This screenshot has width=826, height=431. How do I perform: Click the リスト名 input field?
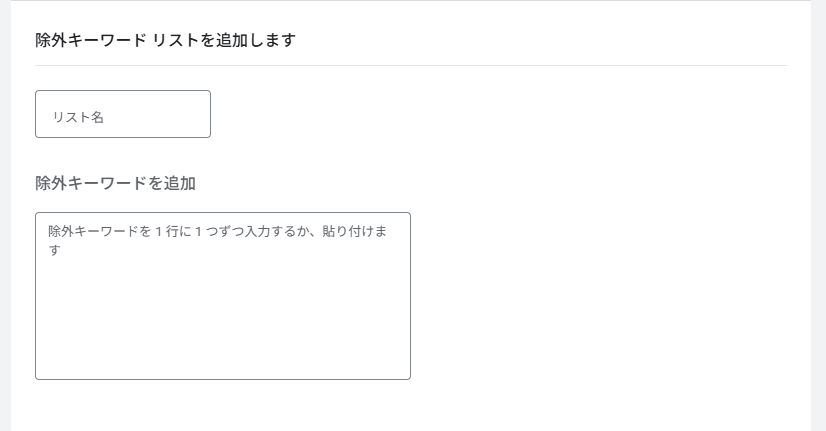click(122, 114)
